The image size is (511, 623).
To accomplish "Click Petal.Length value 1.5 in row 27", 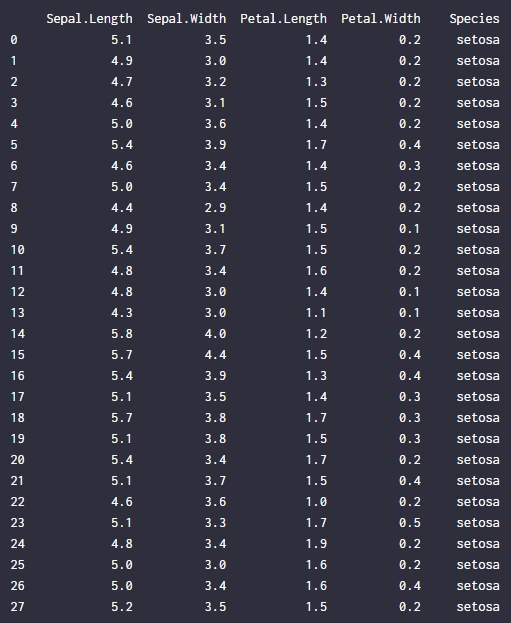I will (x=316, y=607).
